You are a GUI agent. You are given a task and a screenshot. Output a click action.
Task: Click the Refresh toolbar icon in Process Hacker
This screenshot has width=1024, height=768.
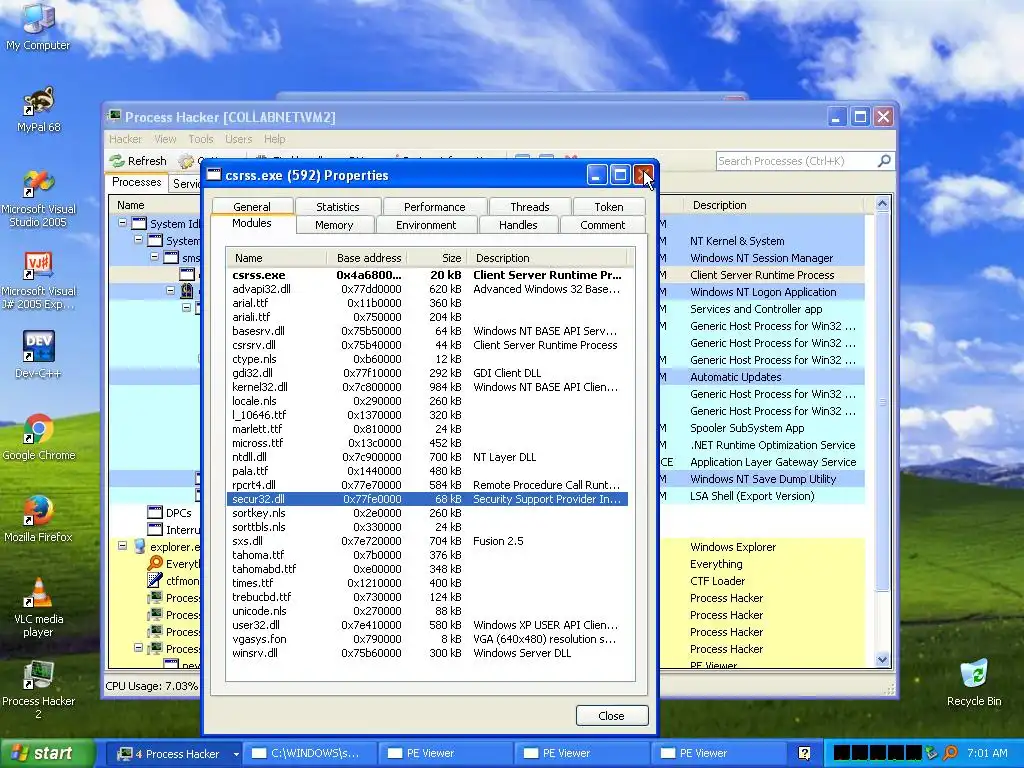(x=118, y=161)
